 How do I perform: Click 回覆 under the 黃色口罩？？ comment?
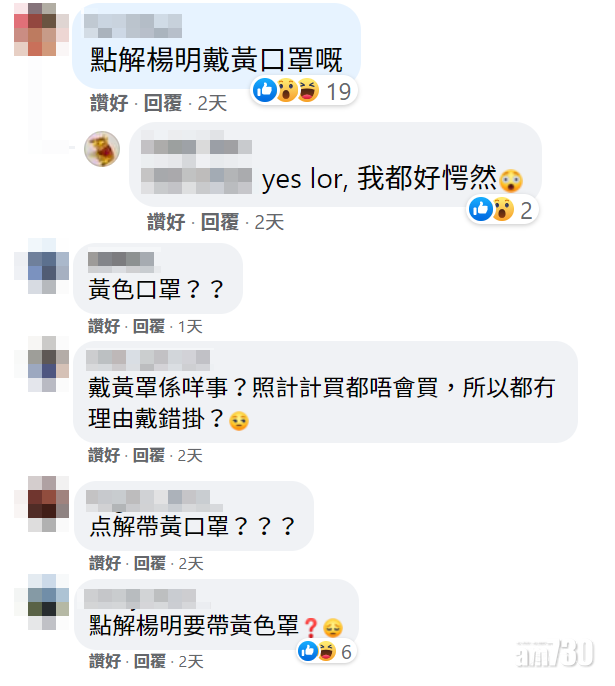pyautogui.click(x=149, y=326)
